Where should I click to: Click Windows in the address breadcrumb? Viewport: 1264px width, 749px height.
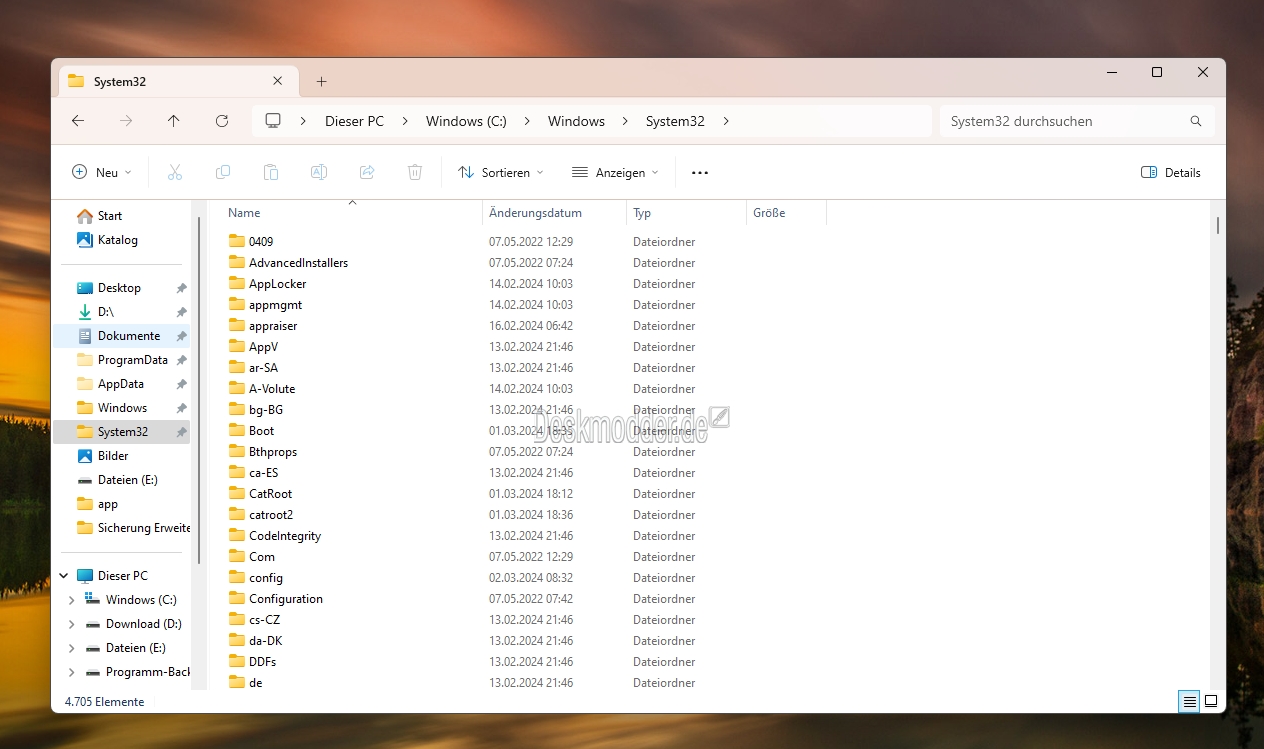576,121
